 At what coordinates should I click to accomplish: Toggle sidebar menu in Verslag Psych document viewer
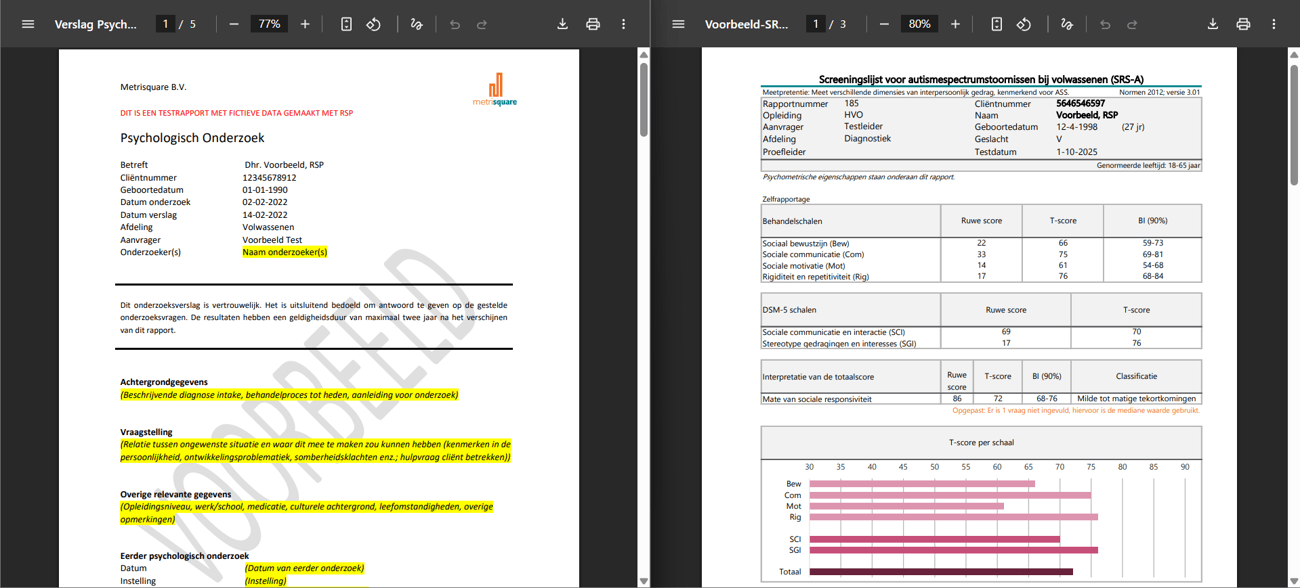tap(28, 24)
